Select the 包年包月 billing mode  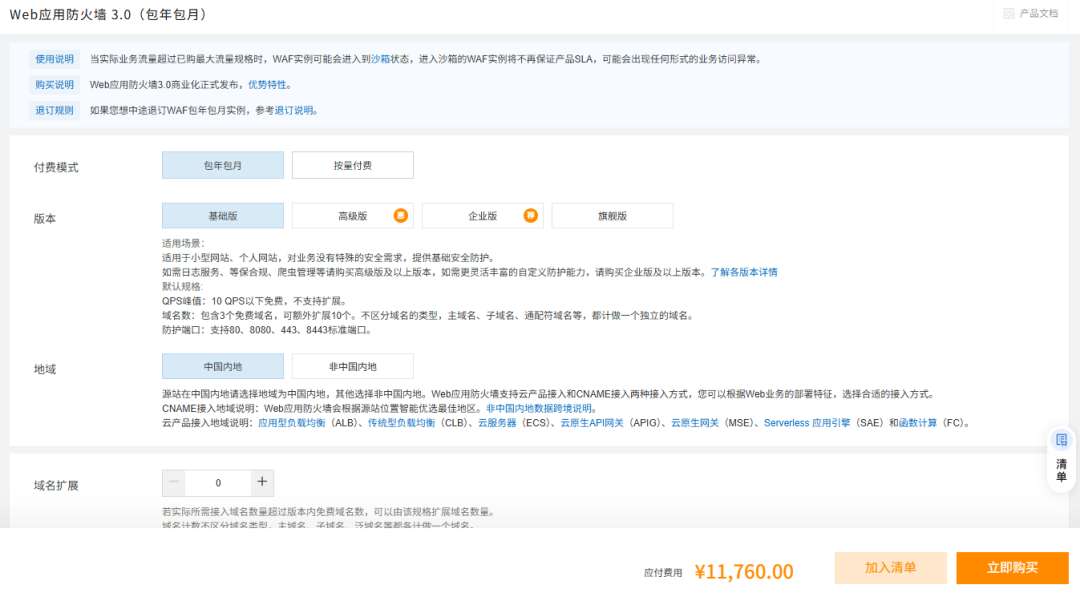point(222,165)
